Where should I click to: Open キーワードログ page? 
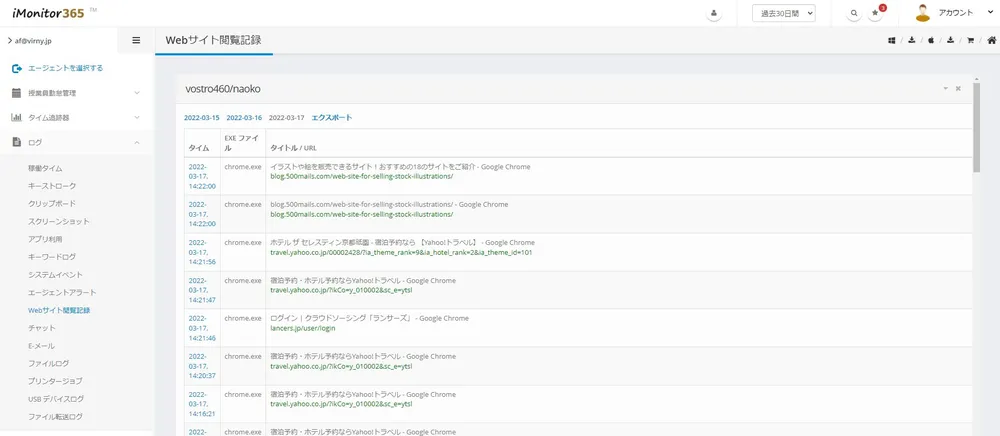(x=52, y=257)
